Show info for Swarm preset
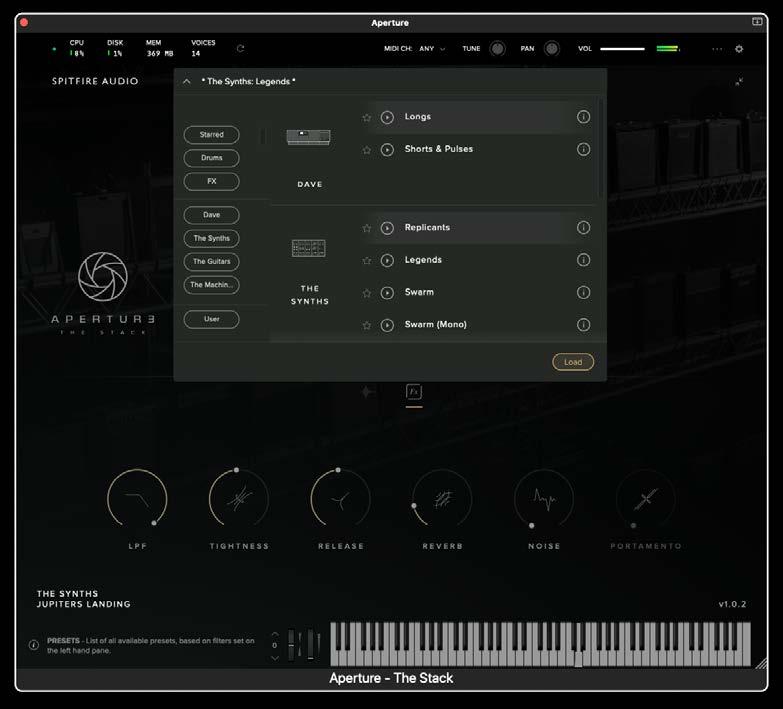Image resolution: width=783 pixels, height=709 pixels. point(583,293)
